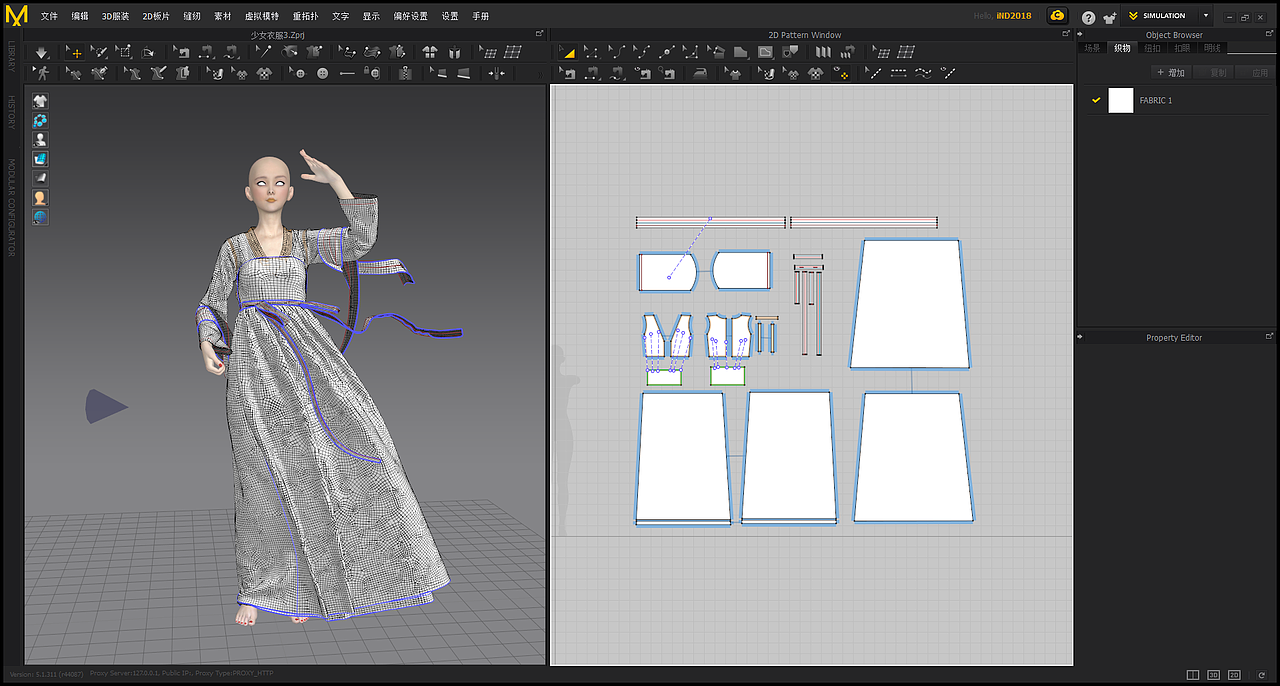Toggle the FABRIC 1 checkmark
This screenshot has width=1280, height=686.
(x=1096, y=100)
